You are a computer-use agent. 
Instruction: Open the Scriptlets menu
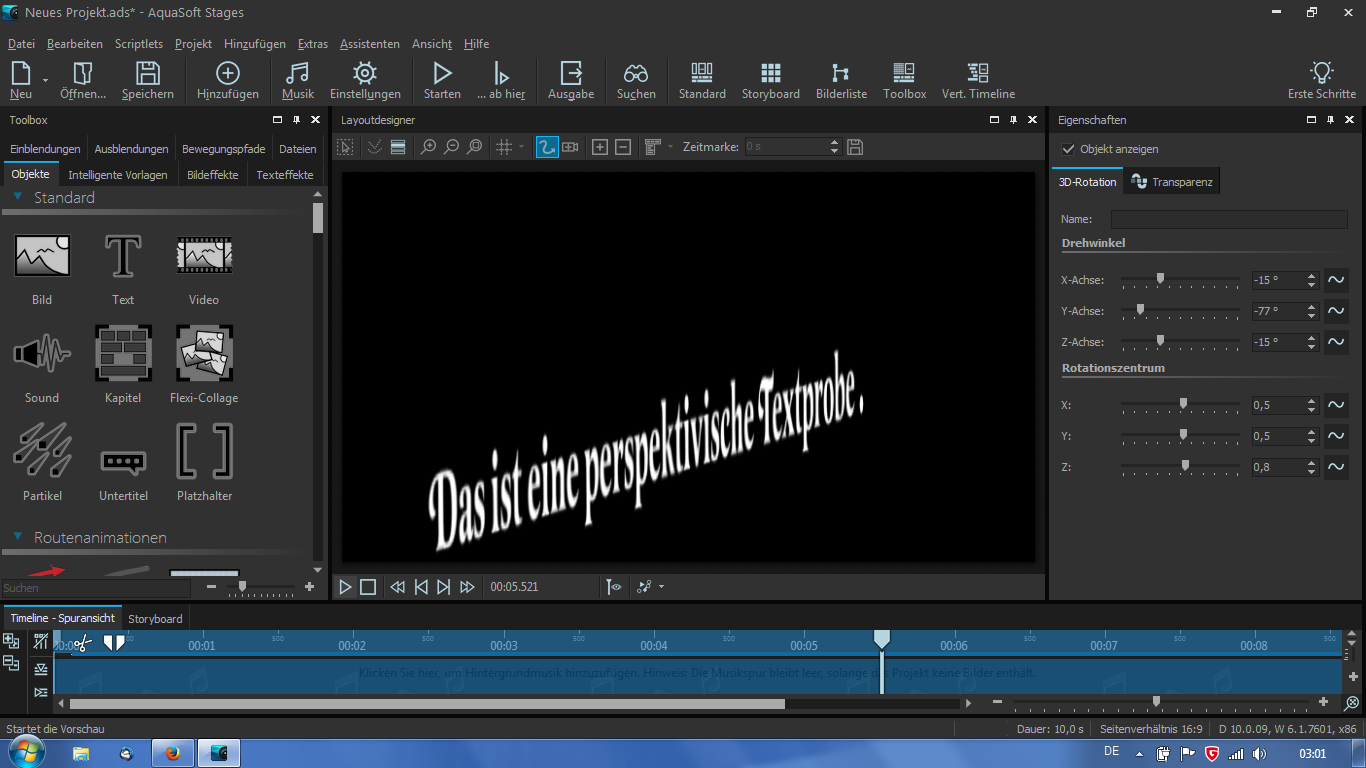pos(138,44)
